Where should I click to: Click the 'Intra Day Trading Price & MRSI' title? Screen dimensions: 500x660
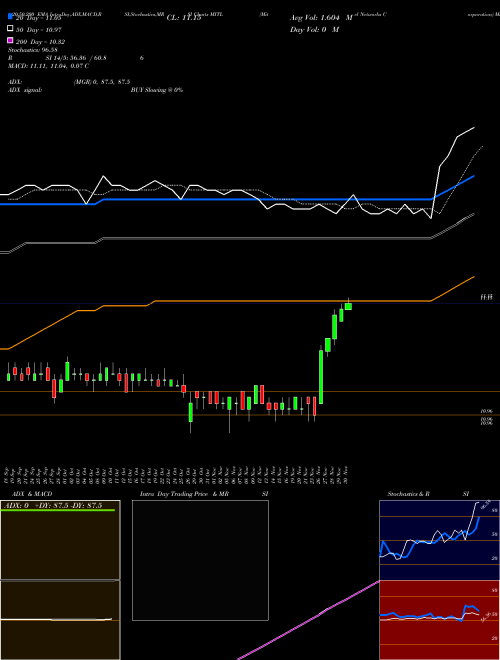click(x=204, y=494)
